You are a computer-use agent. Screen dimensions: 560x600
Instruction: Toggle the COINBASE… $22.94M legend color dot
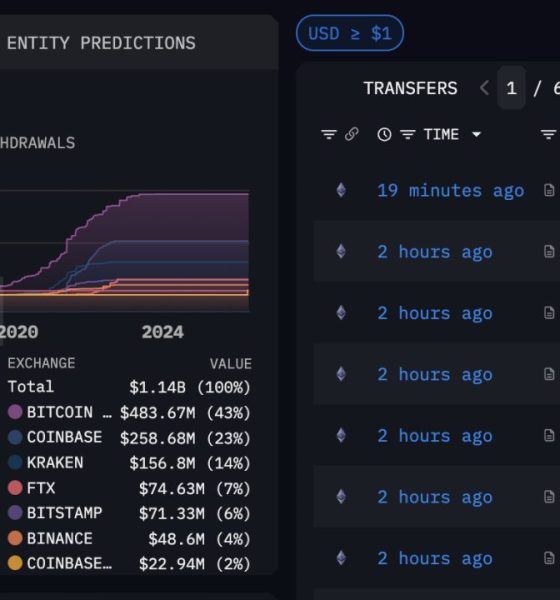click(x=15, y=563)
